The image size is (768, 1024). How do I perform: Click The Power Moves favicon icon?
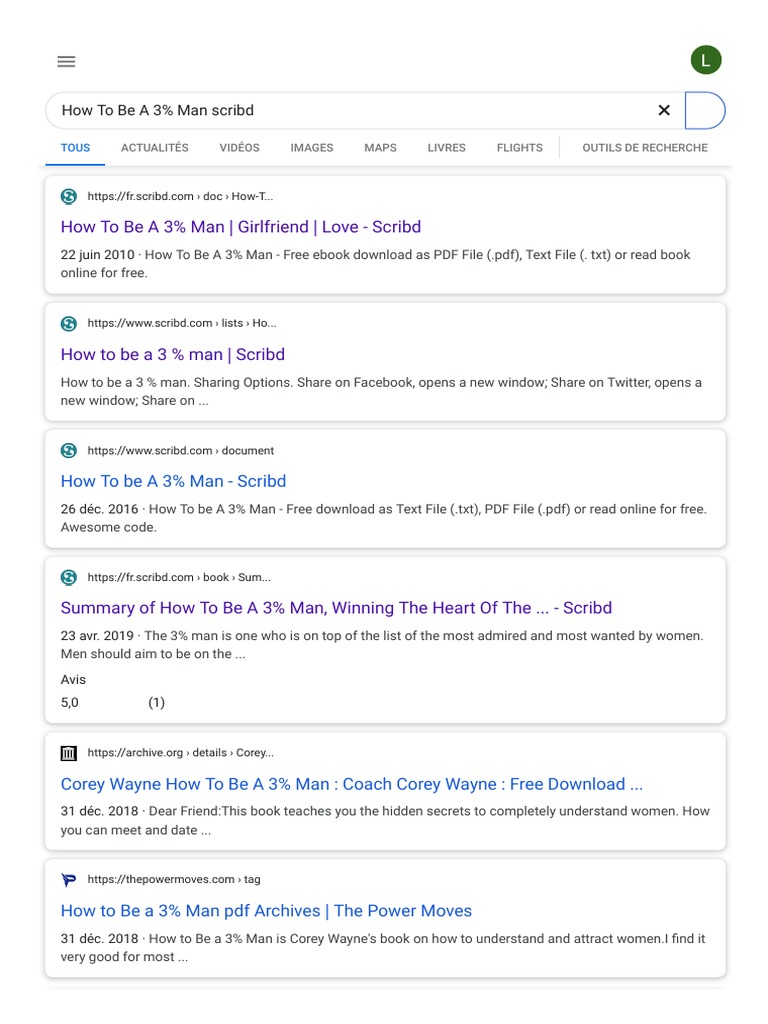[69, 879]
